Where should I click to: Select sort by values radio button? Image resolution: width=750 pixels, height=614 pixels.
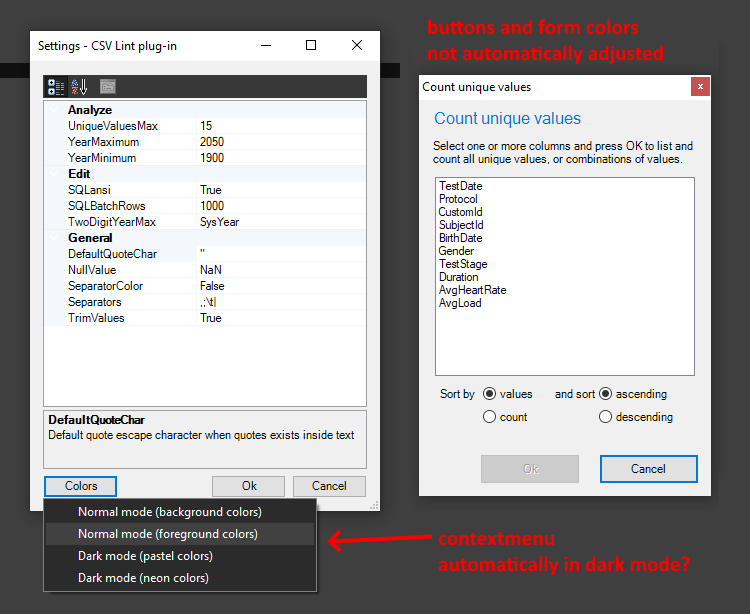(489, 394)
